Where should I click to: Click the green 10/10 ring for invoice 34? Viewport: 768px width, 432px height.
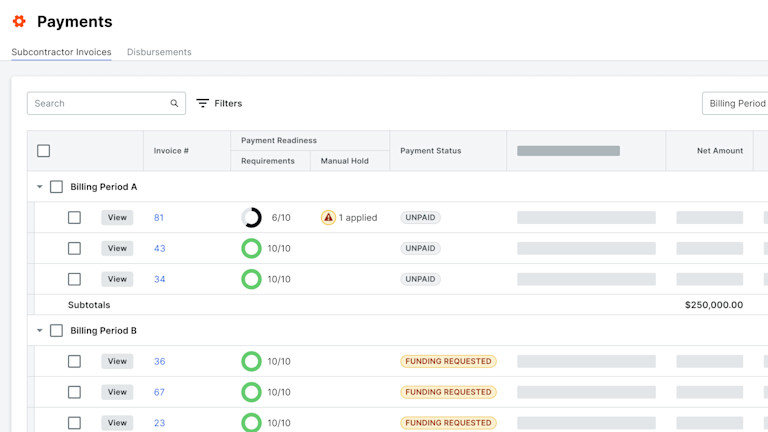pos(251,279)
